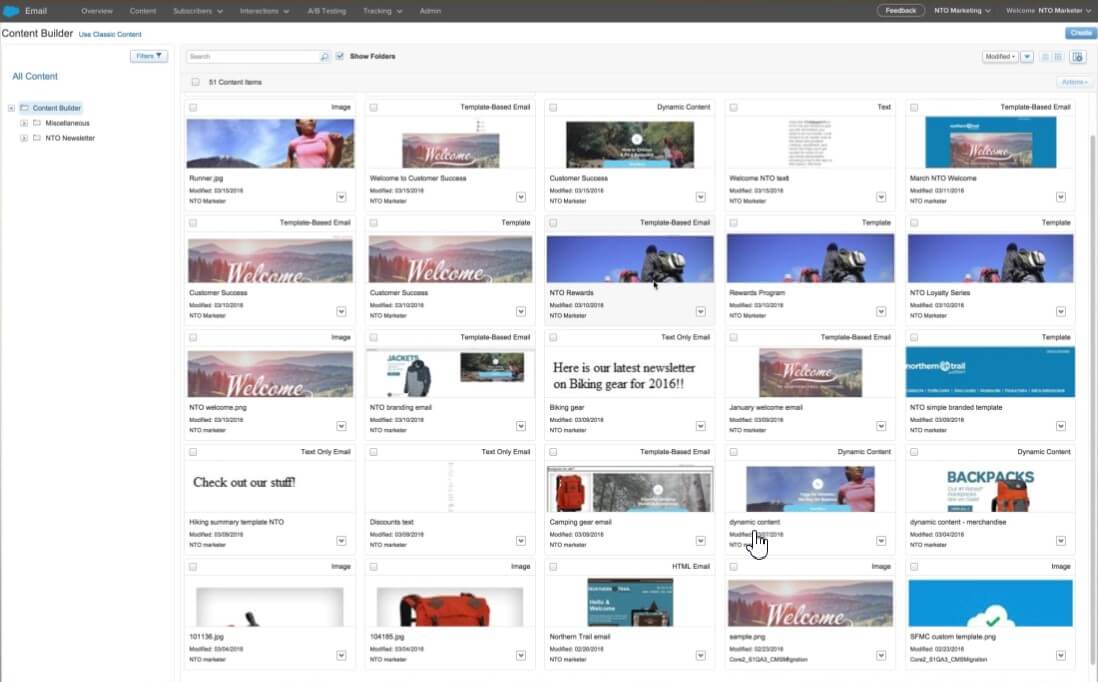Open NTO branding email card dropdown arrow
The height and width of the screenshot is (682, 1098).
click(x=521, y=426)
